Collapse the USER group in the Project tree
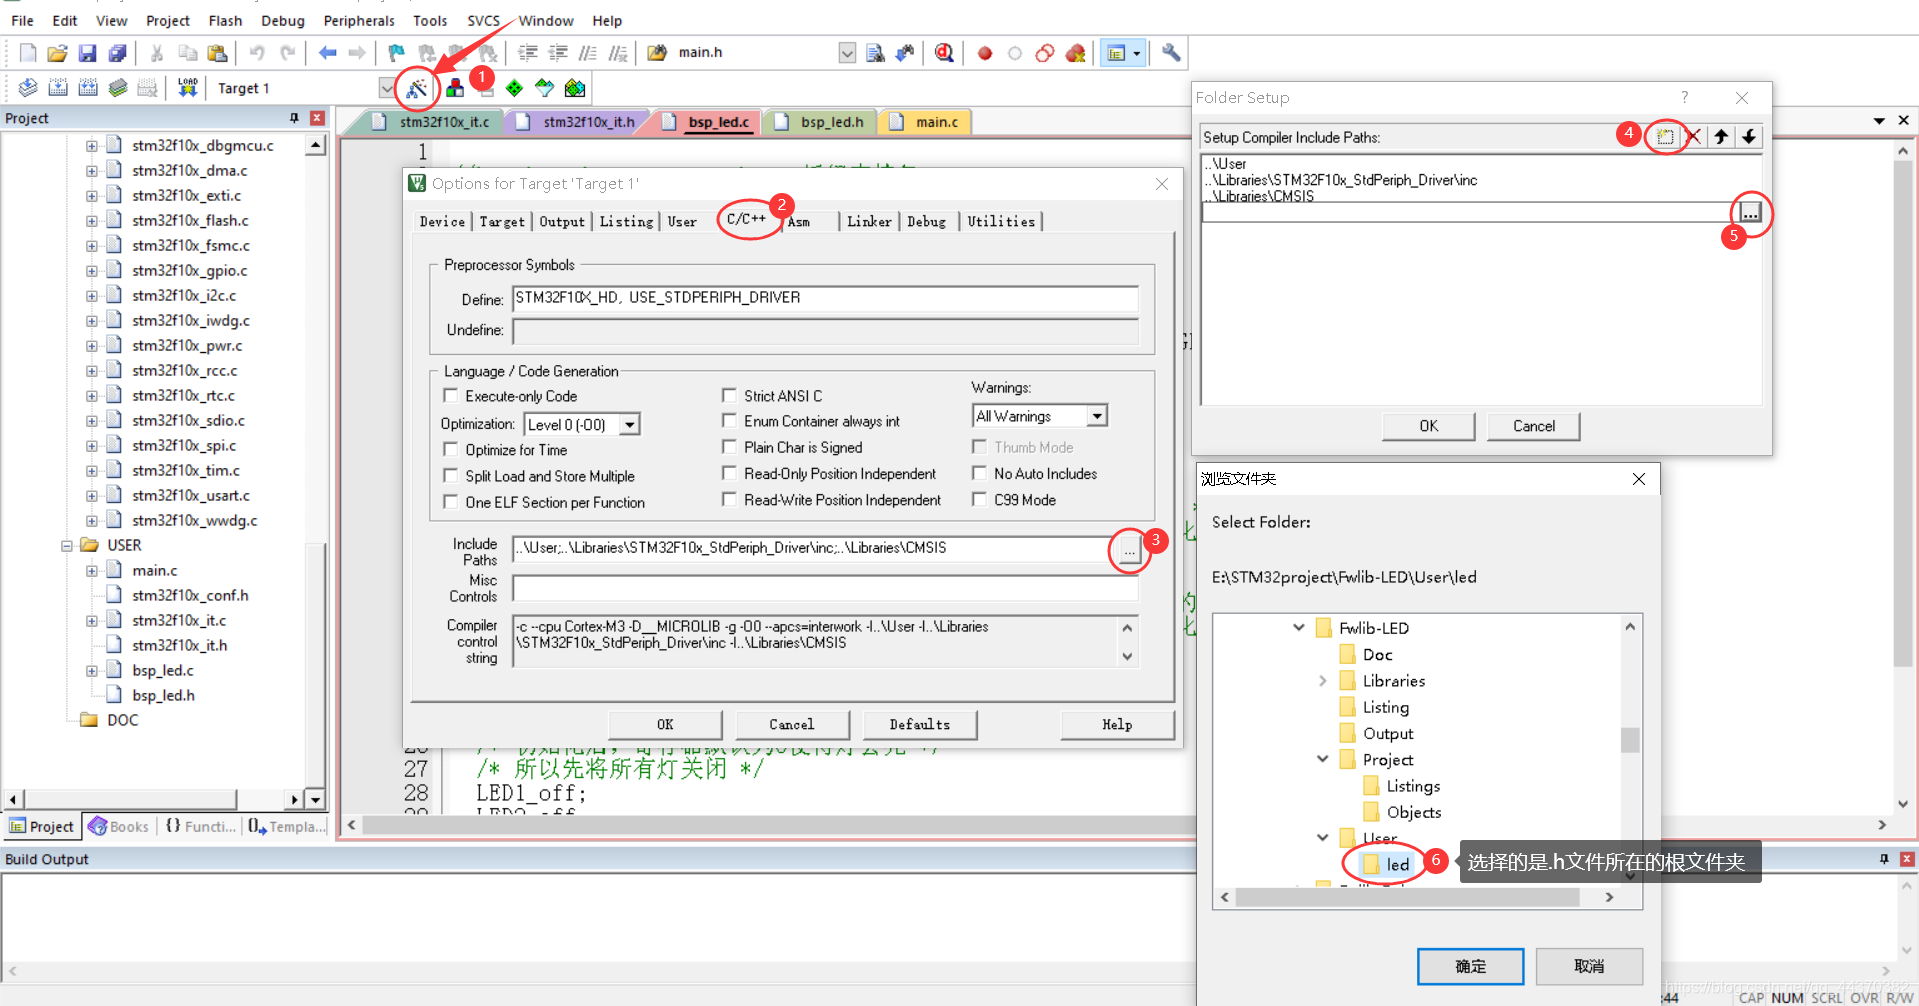The height and width of the screenshot is (1006, 1919). point(67,545)
